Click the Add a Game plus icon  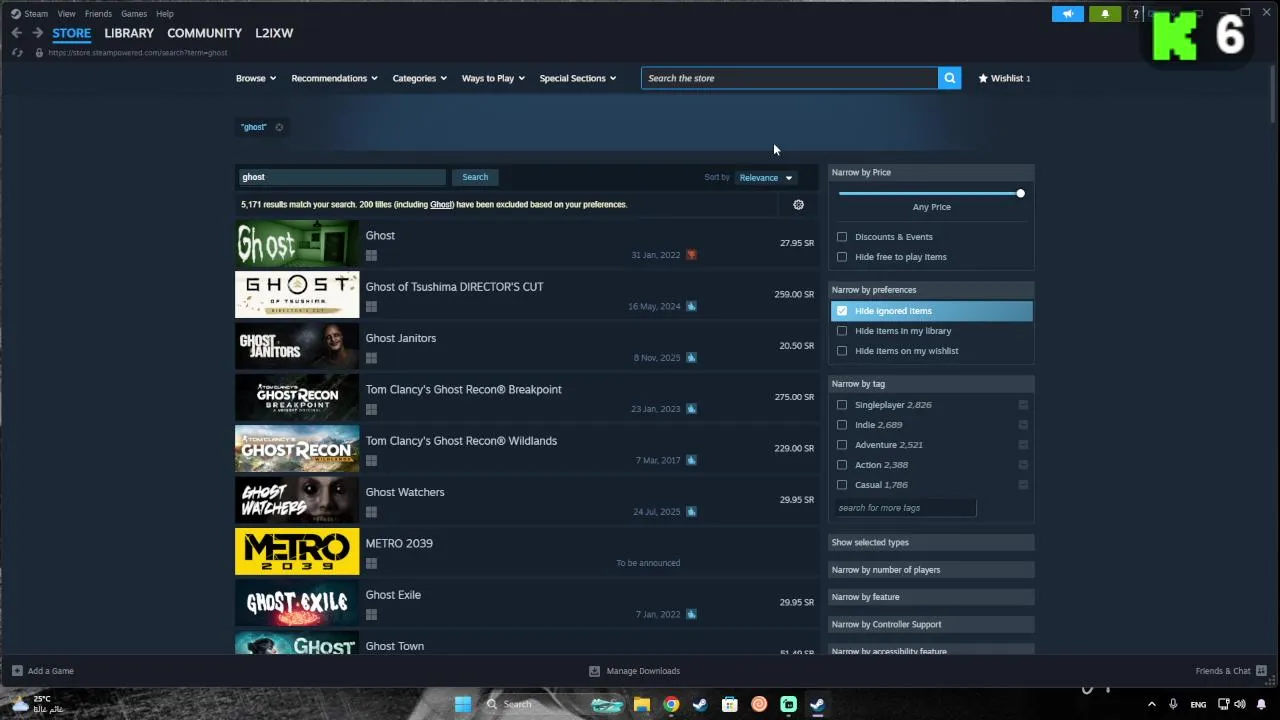(17, 671)
